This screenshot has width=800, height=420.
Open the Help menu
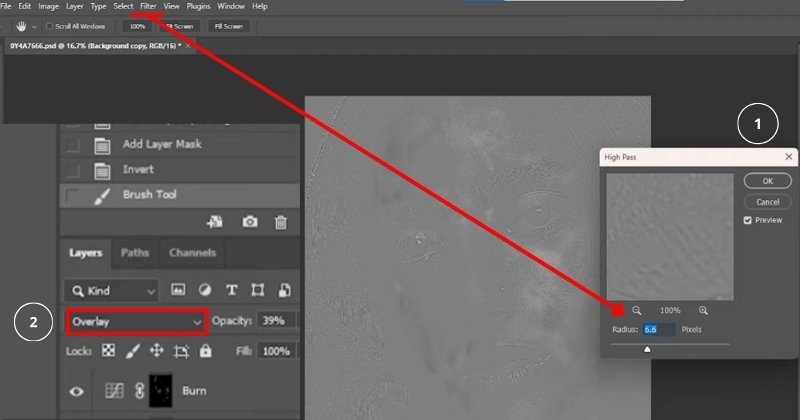(260, 6)
